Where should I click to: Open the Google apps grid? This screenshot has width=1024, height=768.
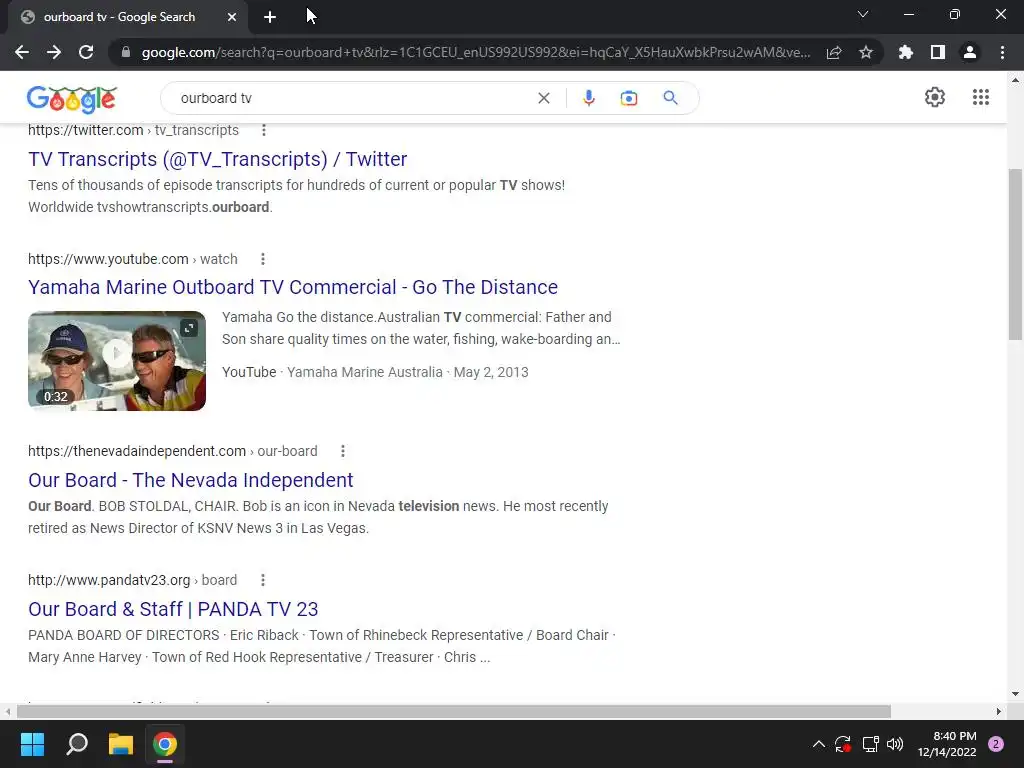tap(980, 97)
